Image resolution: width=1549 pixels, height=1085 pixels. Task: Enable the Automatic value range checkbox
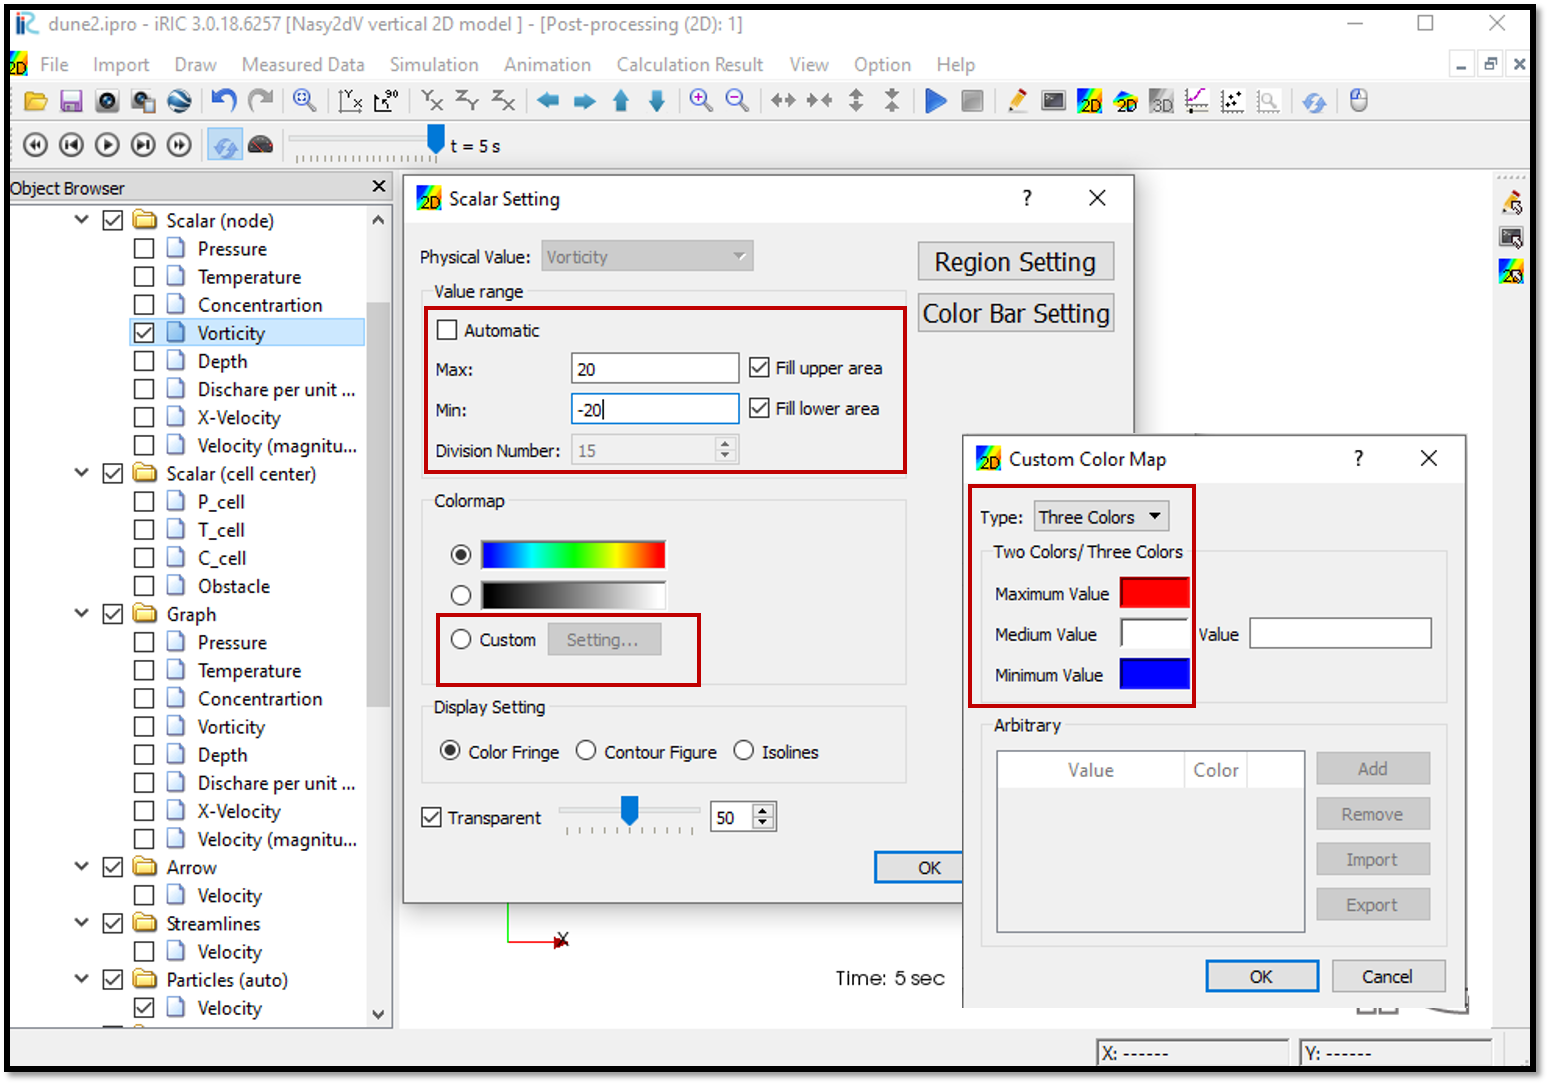[447, 330]
